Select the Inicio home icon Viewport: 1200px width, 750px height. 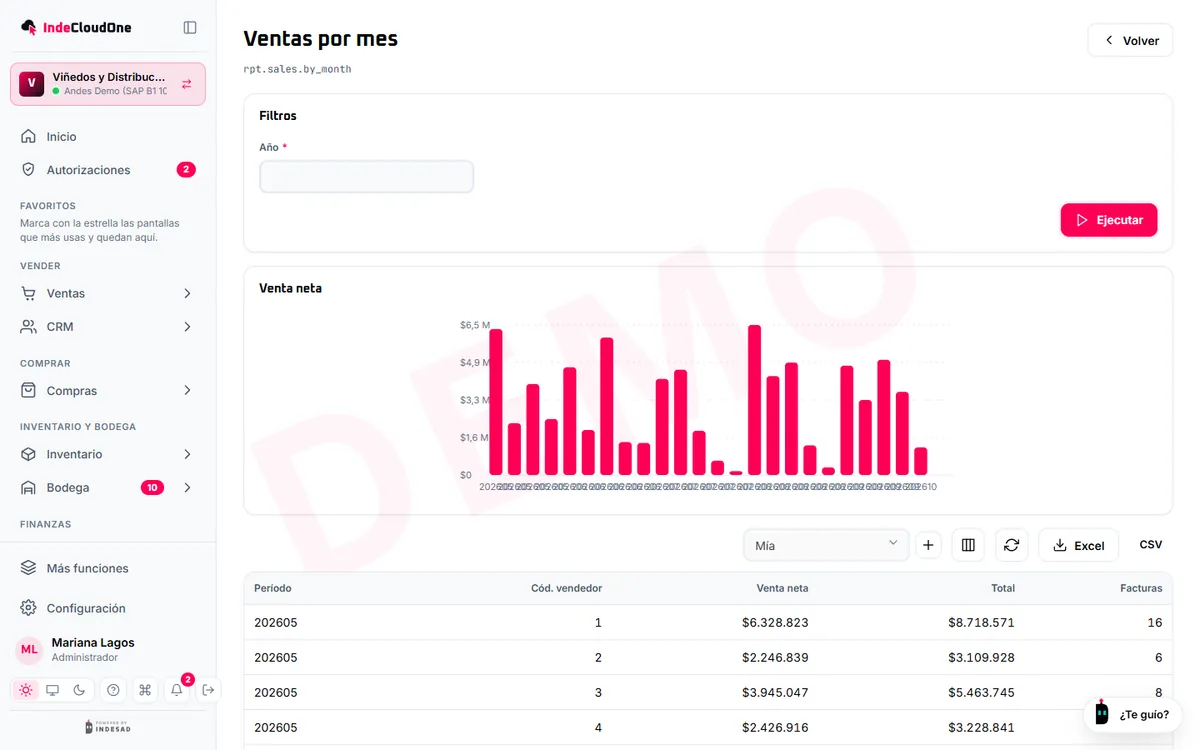click(x=29, y=137)
